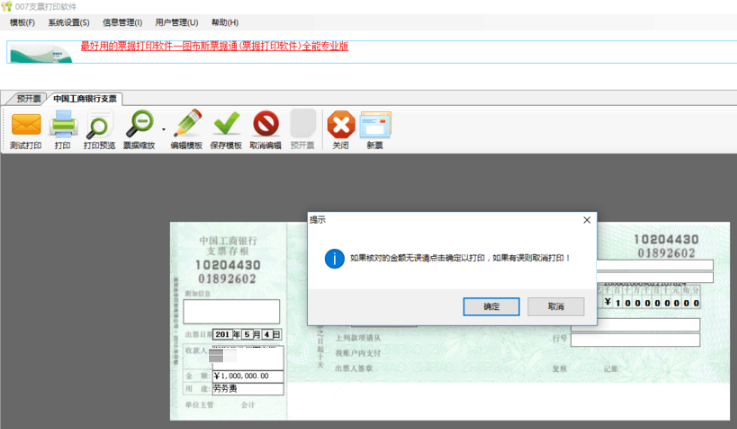The image size is (737, 429).
Task: Expand the 票据缩放 dropdown arrow
Action: (x=164, y=129)
